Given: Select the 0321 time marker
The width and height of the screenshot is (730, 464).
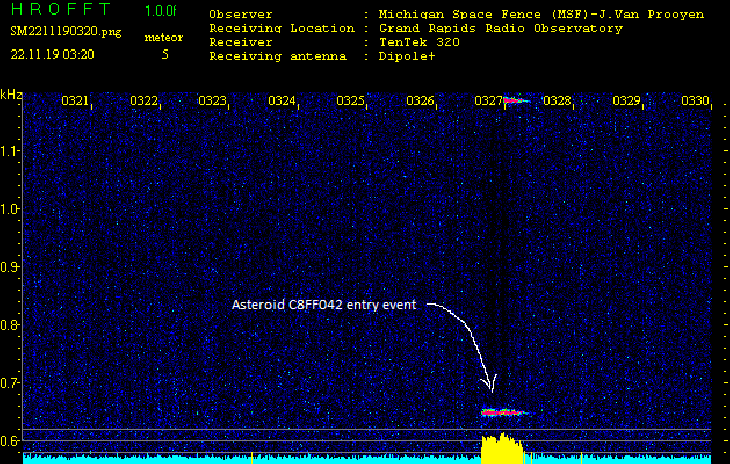Looking at the screenshot, I should [x=75, y=101].
